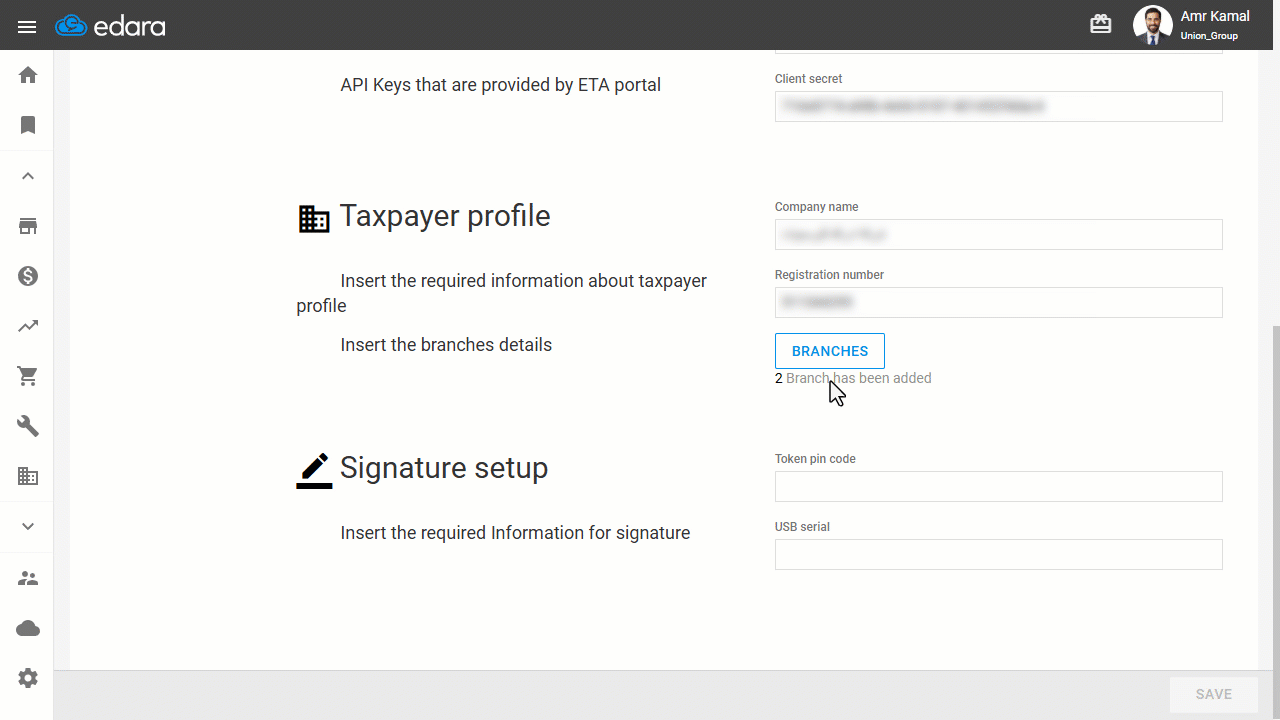Screen dimensions: 1280x720
Task: Open the bookmarks sidebar icon
Action: tap(28, 125)
